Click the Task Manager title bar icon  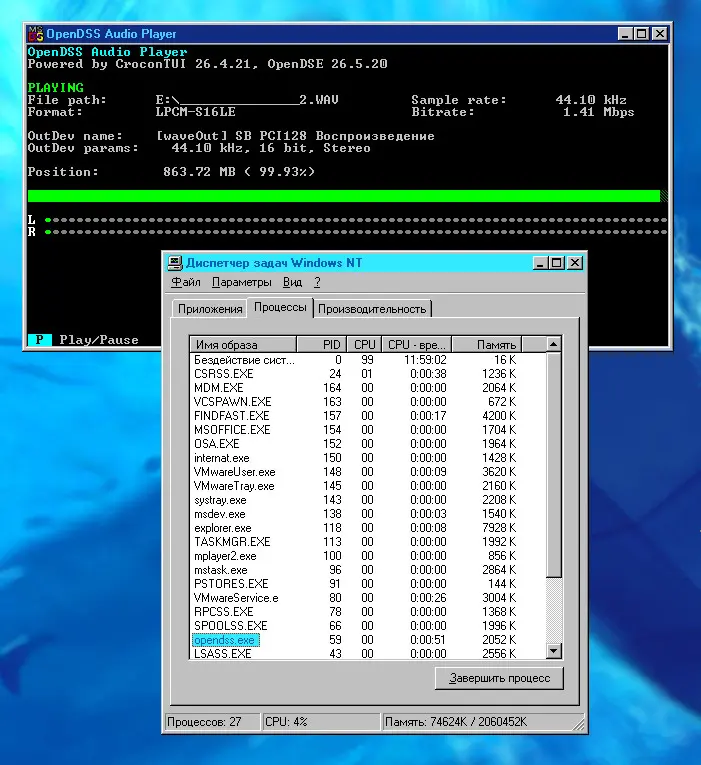tap(175, 263)
